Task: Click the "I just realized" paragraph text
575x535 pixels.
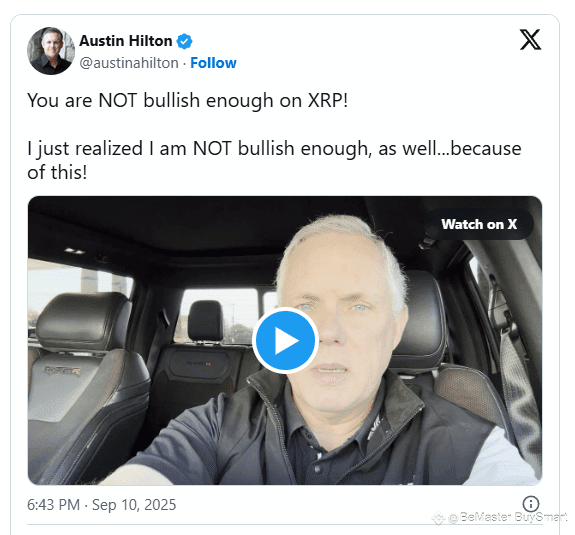Action: tap(274, 160)
